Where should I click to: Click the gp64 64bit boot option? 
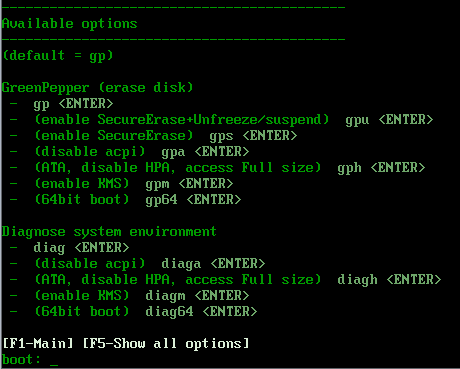click(x=138, y=200)
